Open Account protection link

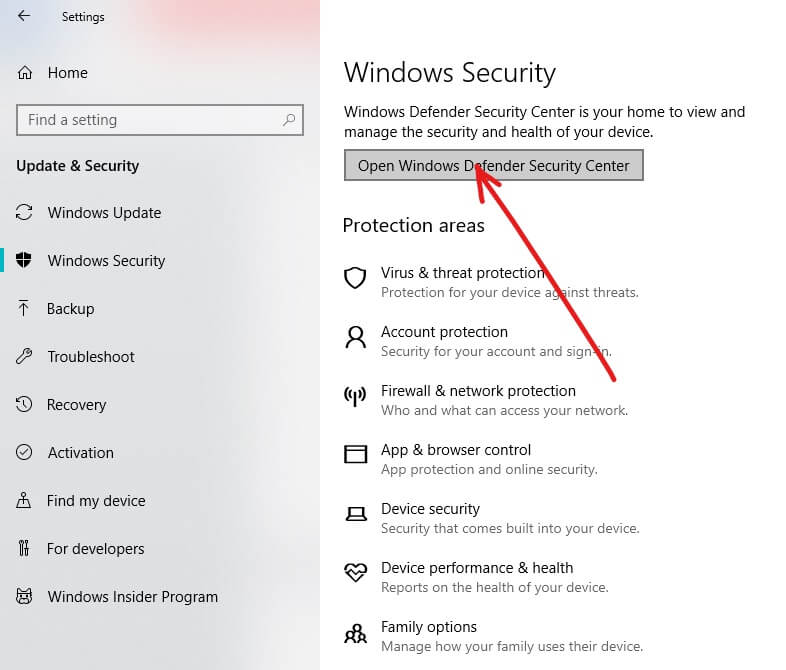tap(444, 332)
